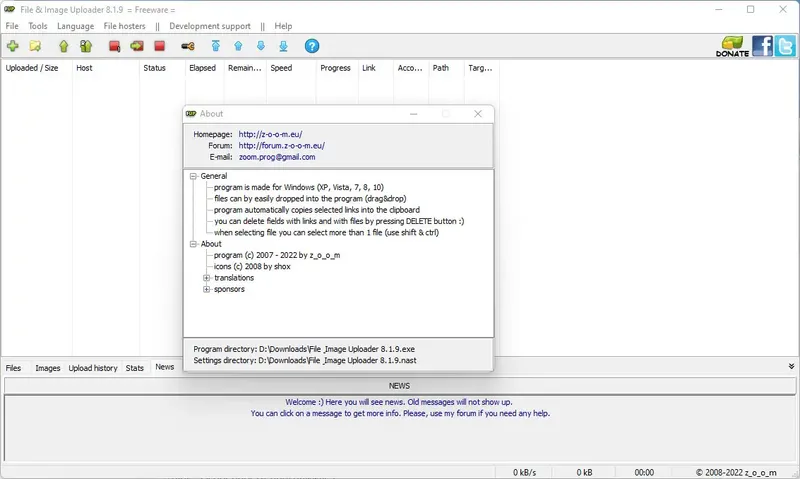Click the 'use my forum' news message line
The height and width of the screenshot is (479, 800).
[x=400, y=413]
